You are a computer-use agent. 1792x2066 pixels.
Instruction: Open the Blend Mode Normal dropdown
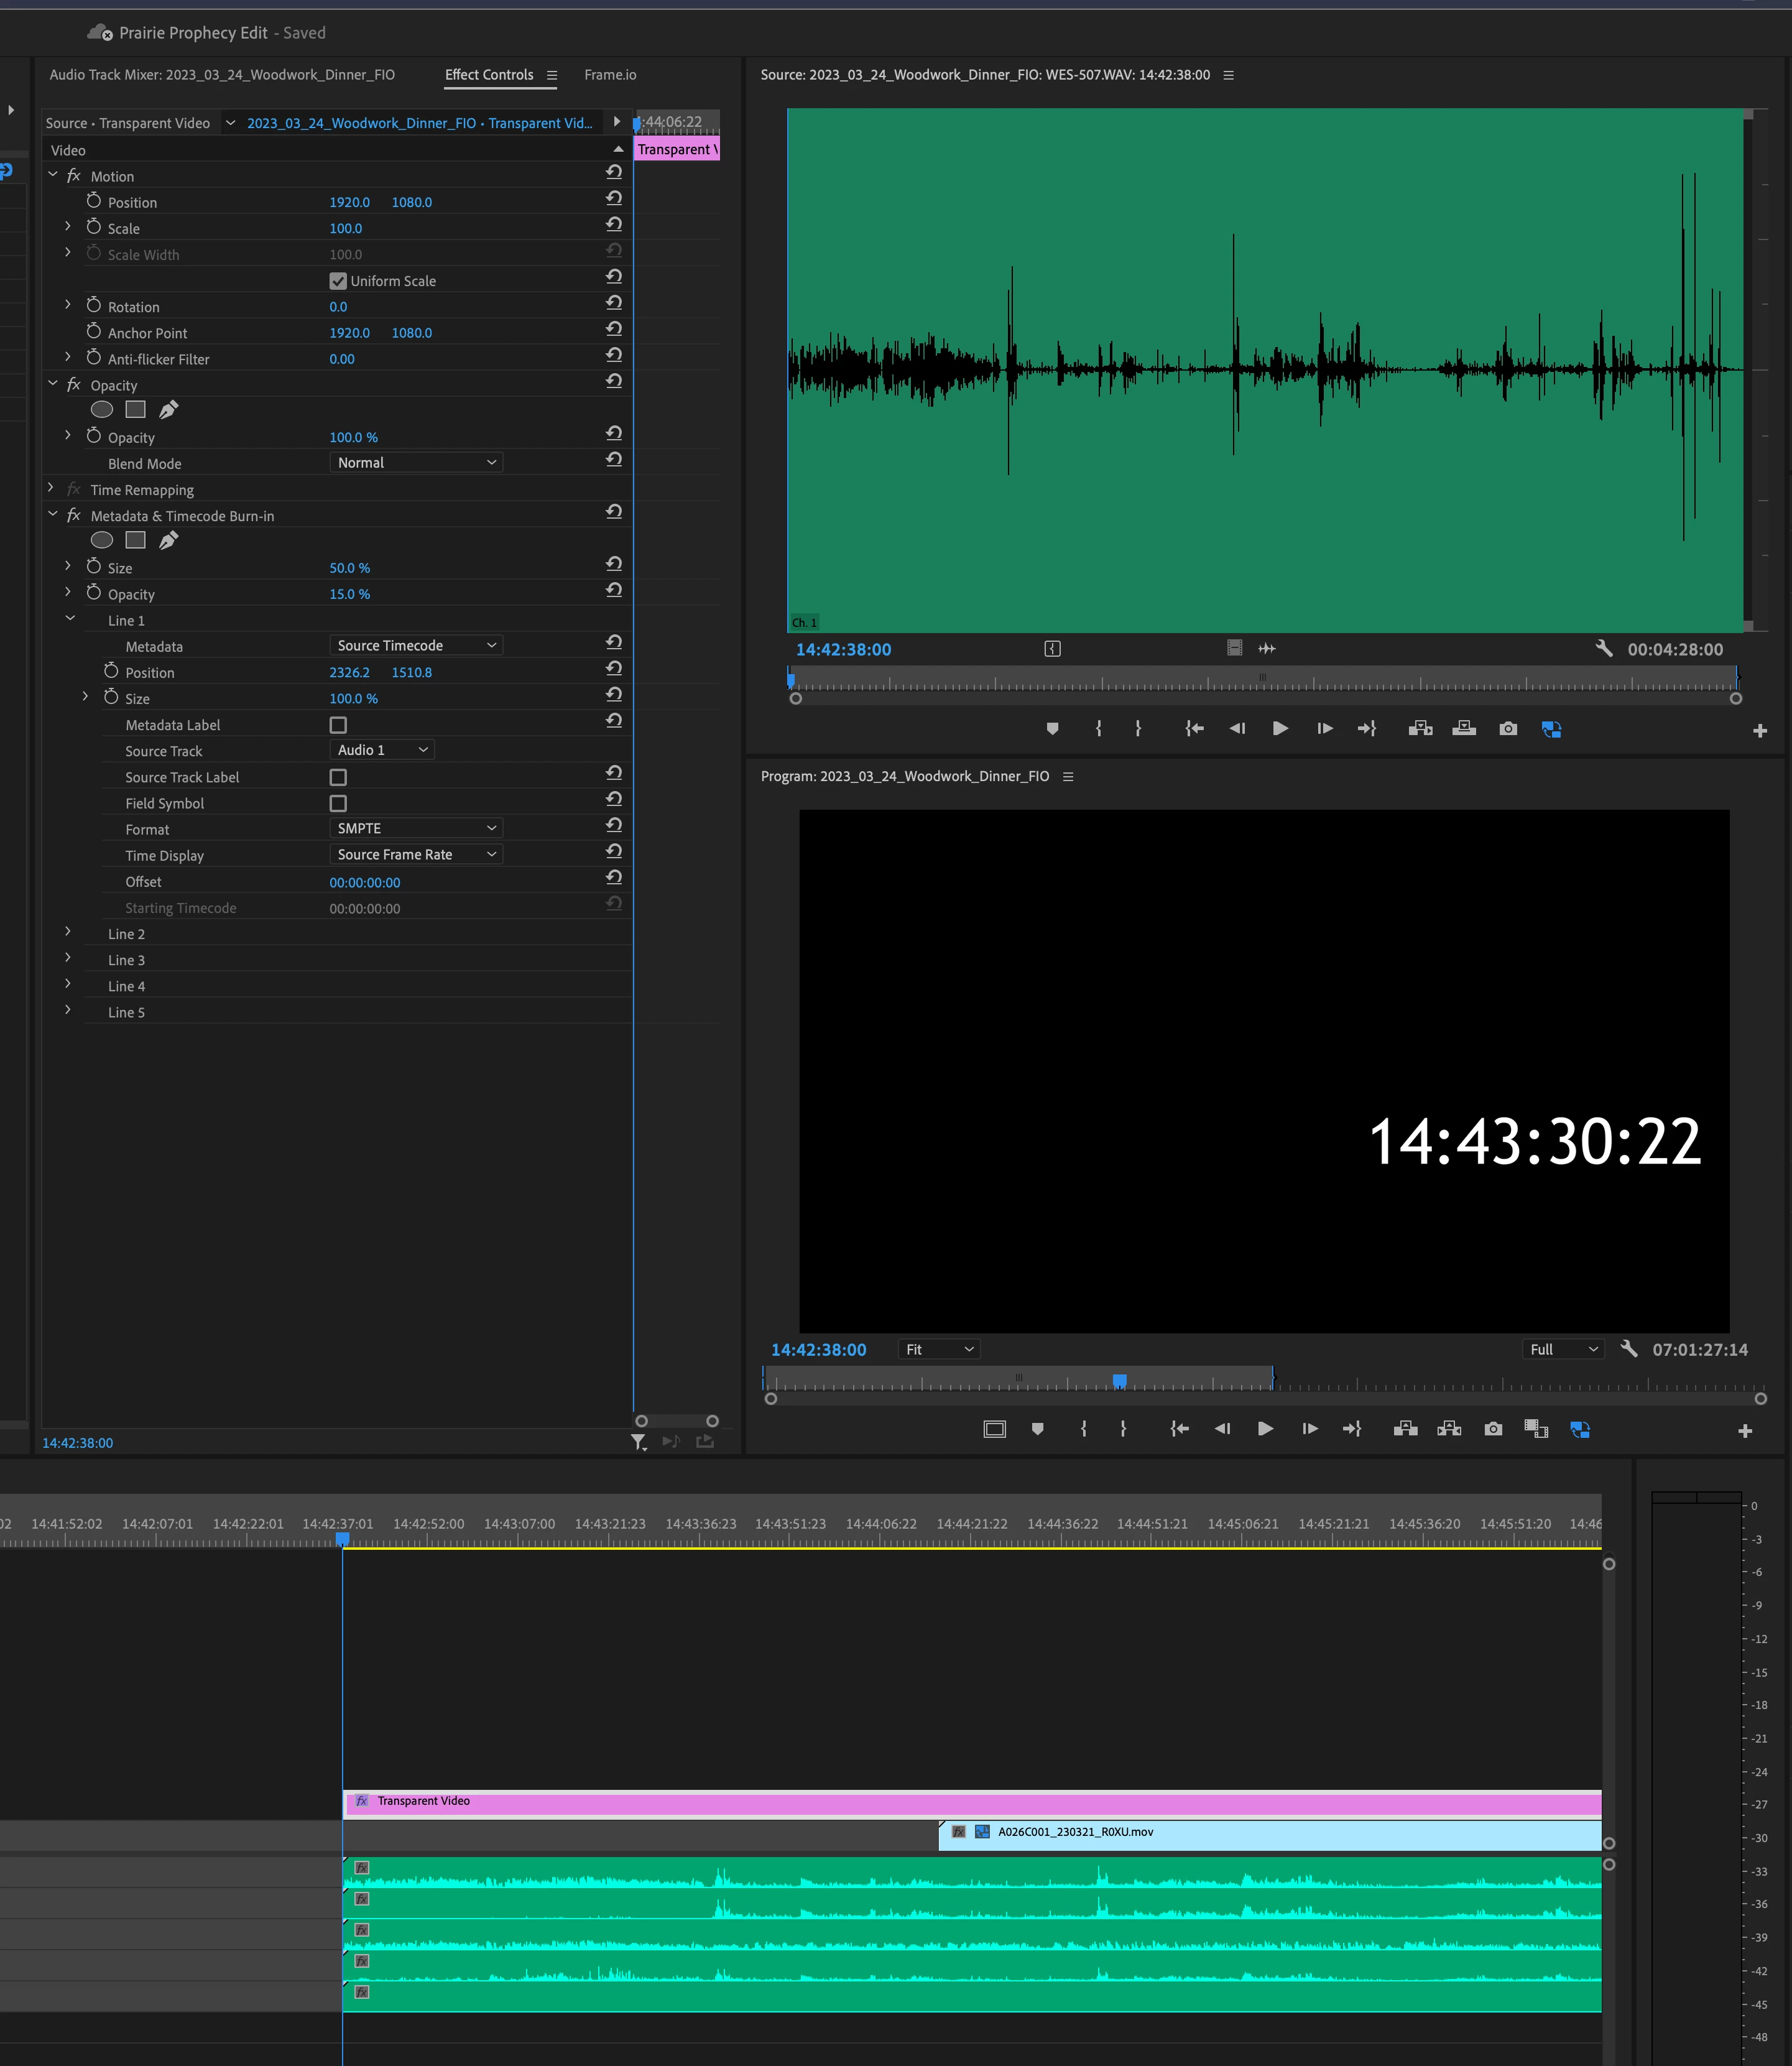coord(415,463)
